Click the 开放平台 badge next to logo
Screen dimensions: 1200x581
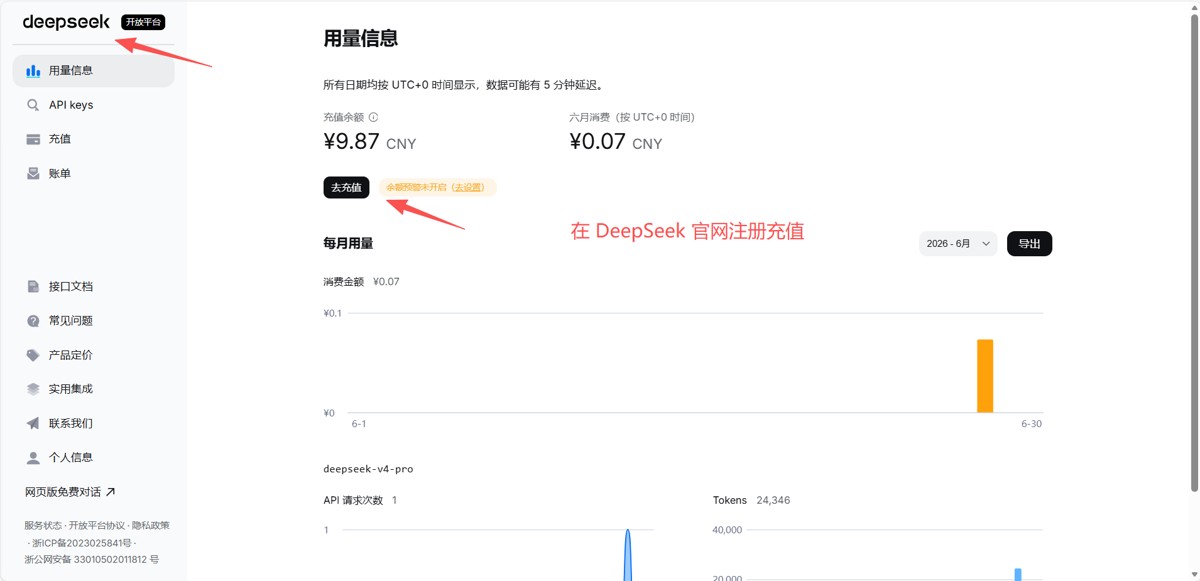pos(143,22)
